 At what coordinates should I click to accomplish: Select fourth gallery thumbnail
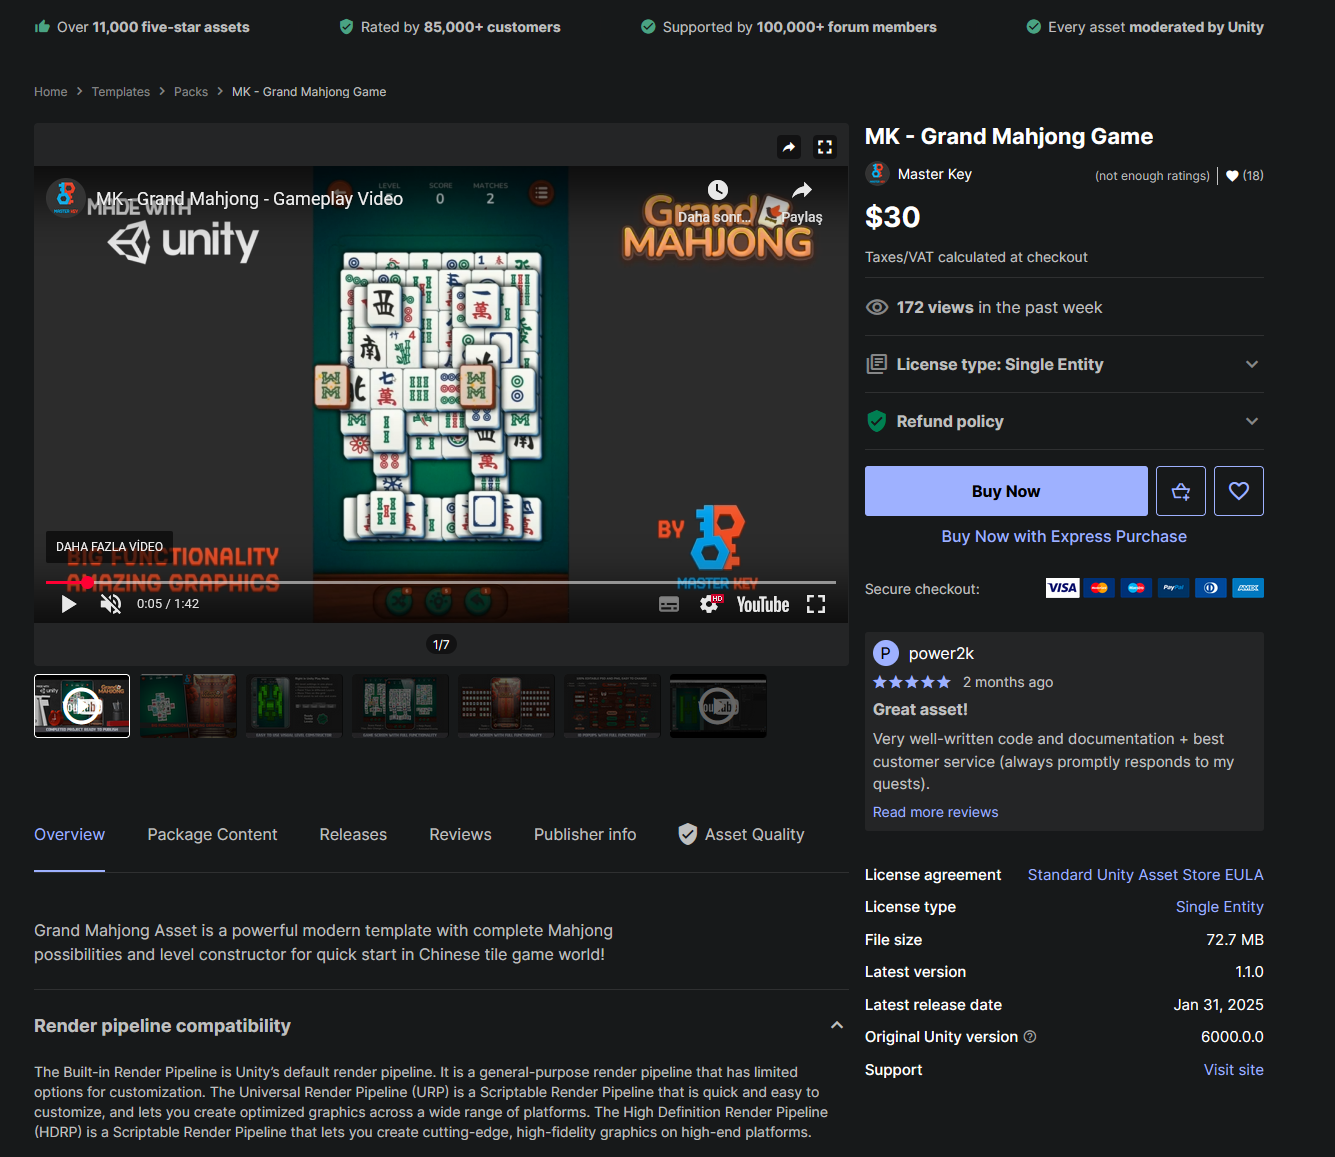[400, 706]
